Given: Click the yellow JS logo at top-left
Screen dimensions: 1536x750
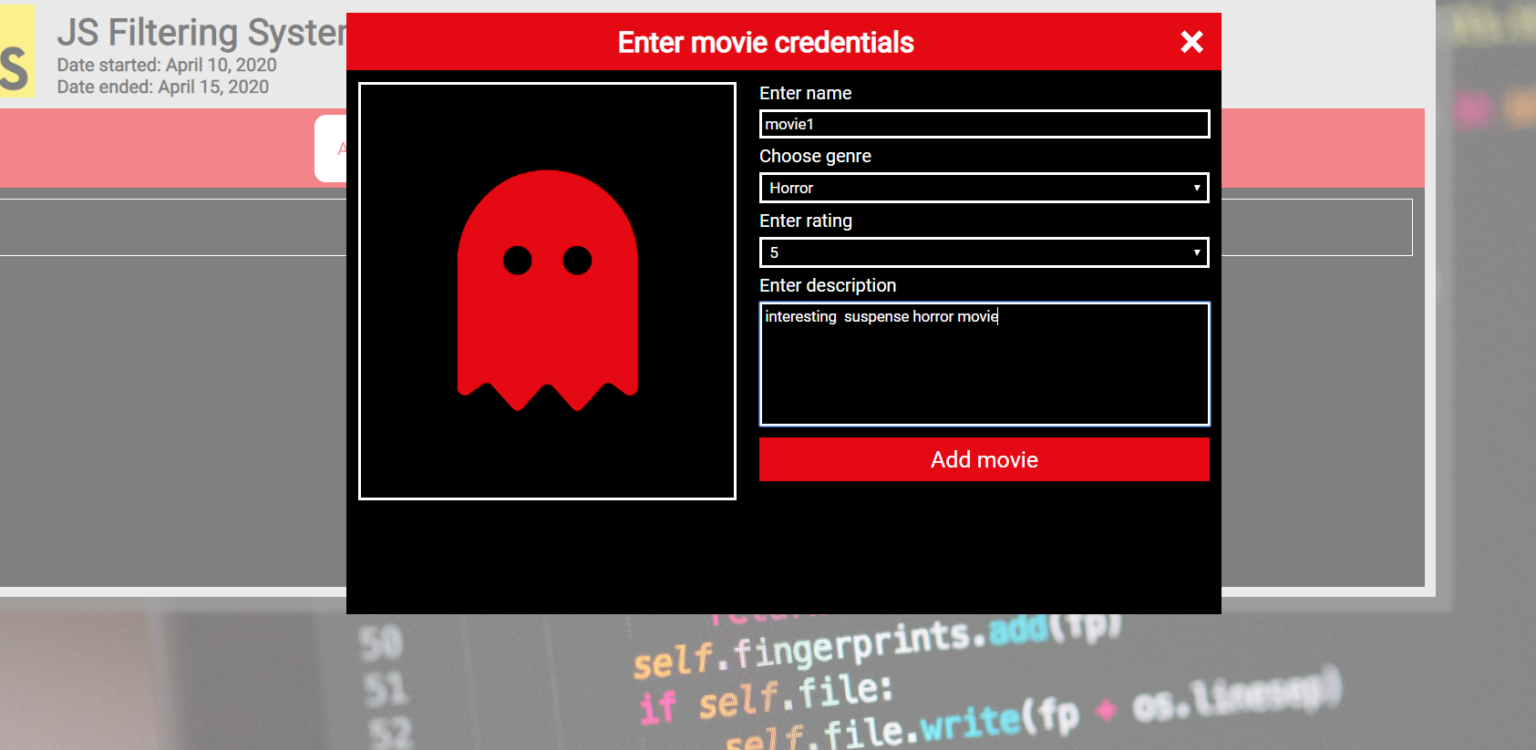Looking at the screenshot, I should pos(17,52).
